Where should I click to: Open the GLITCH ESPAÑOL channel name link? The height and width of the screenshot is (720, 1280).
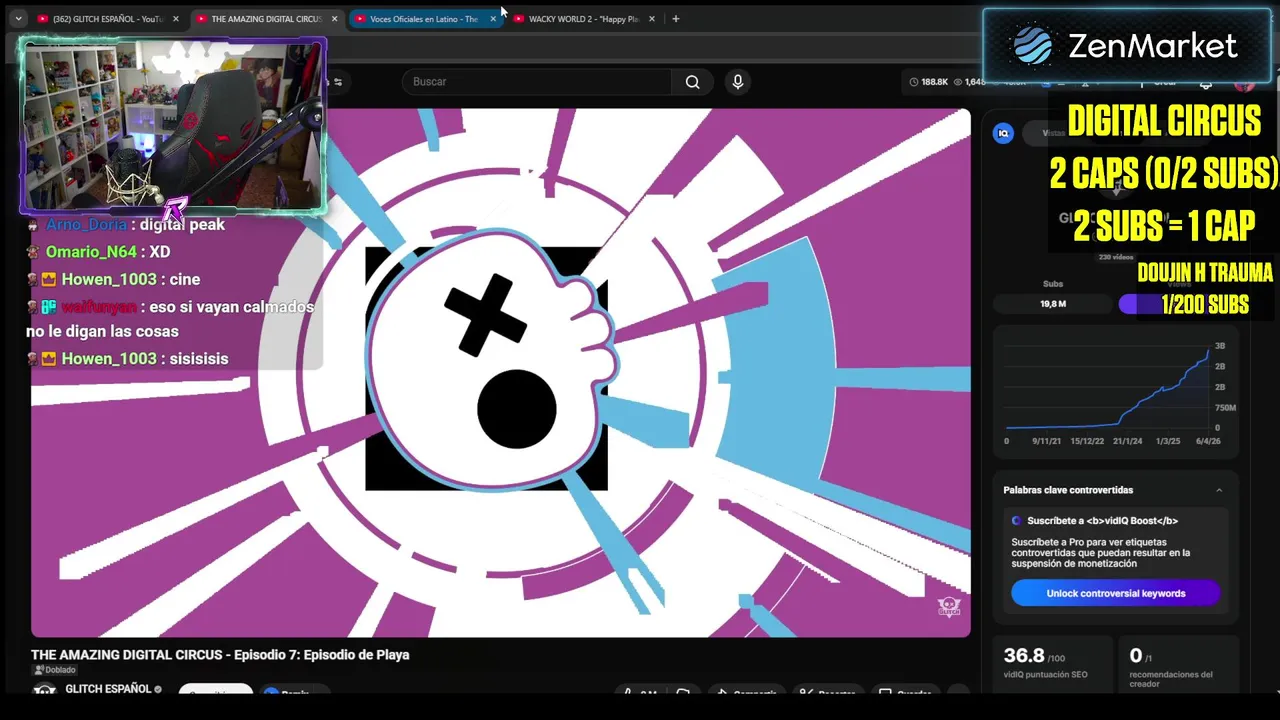click(x=108, y=689)
